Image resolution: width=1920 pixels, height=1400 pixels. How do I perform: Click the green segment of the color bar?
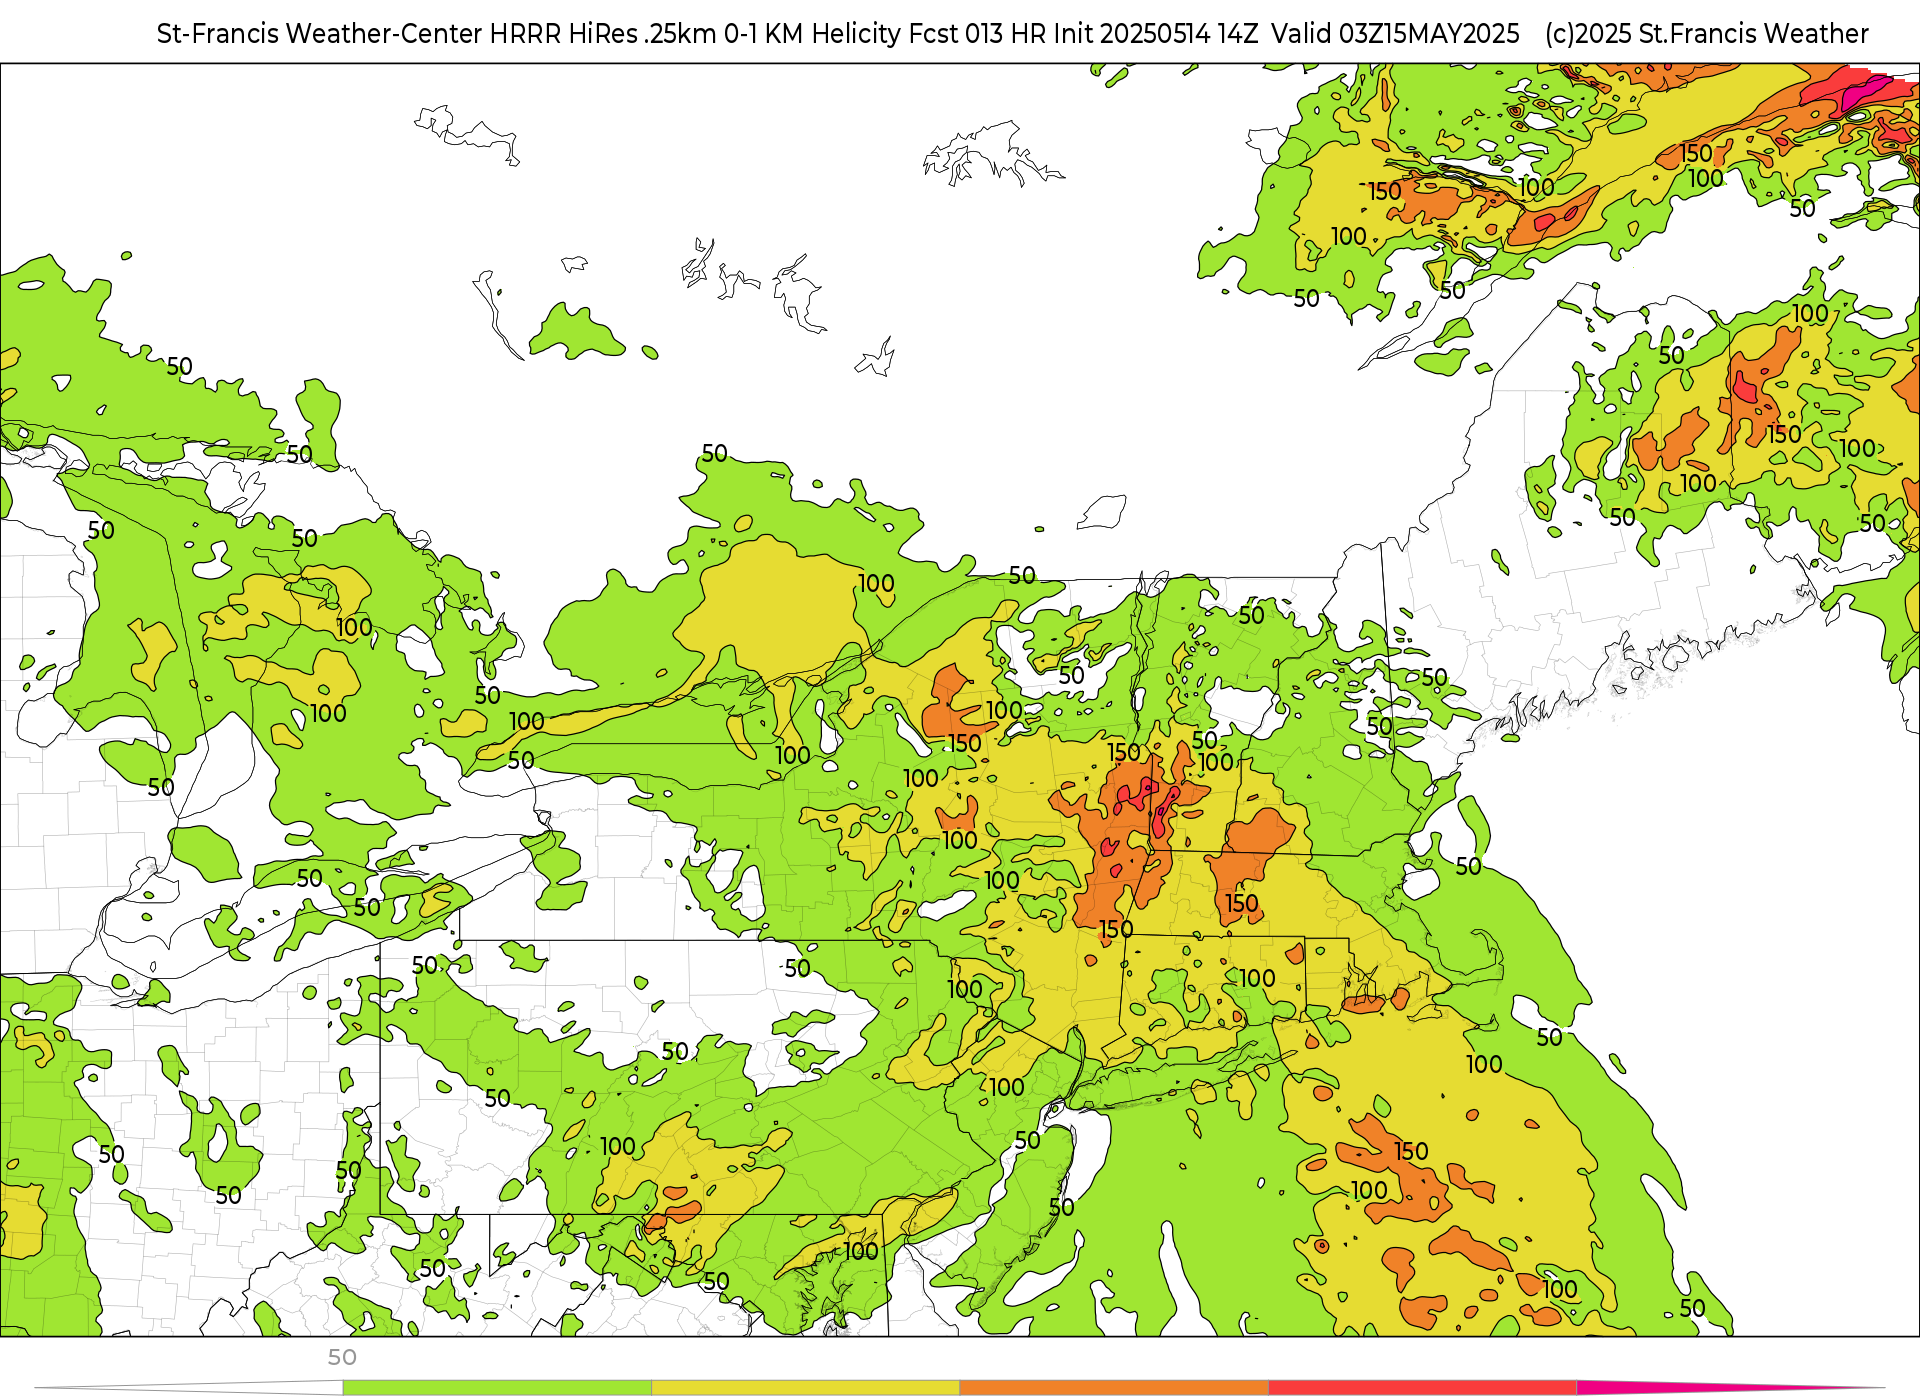pos(497,1388)
